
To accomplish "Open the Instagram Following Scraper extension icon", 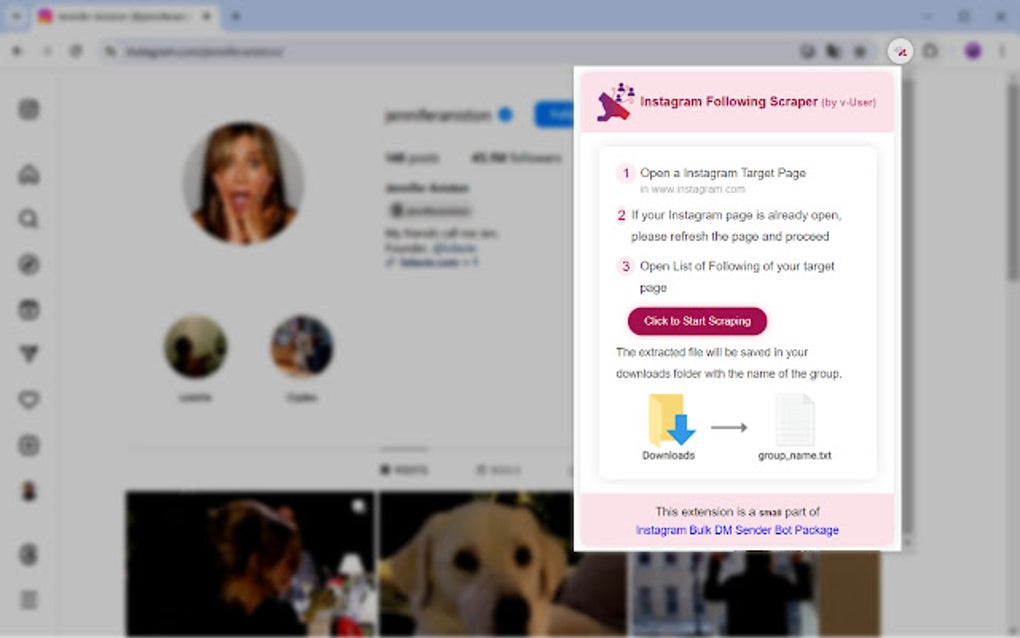I will pos(900,50).
